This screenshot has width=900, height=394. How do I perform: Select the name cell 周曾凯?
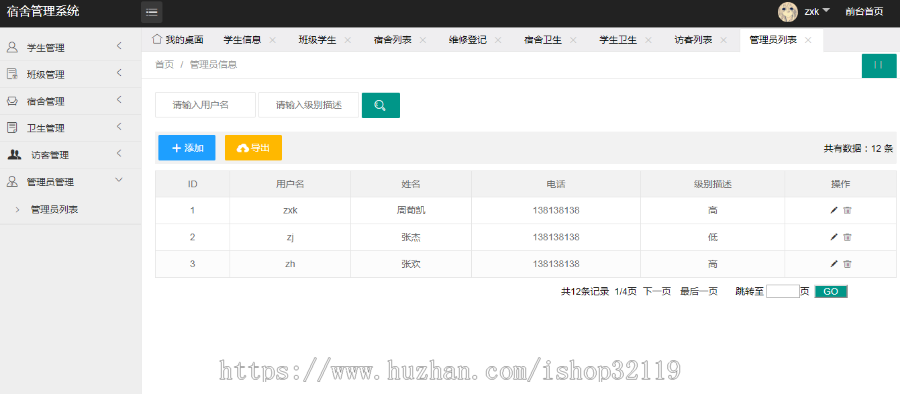coord(411,210)
